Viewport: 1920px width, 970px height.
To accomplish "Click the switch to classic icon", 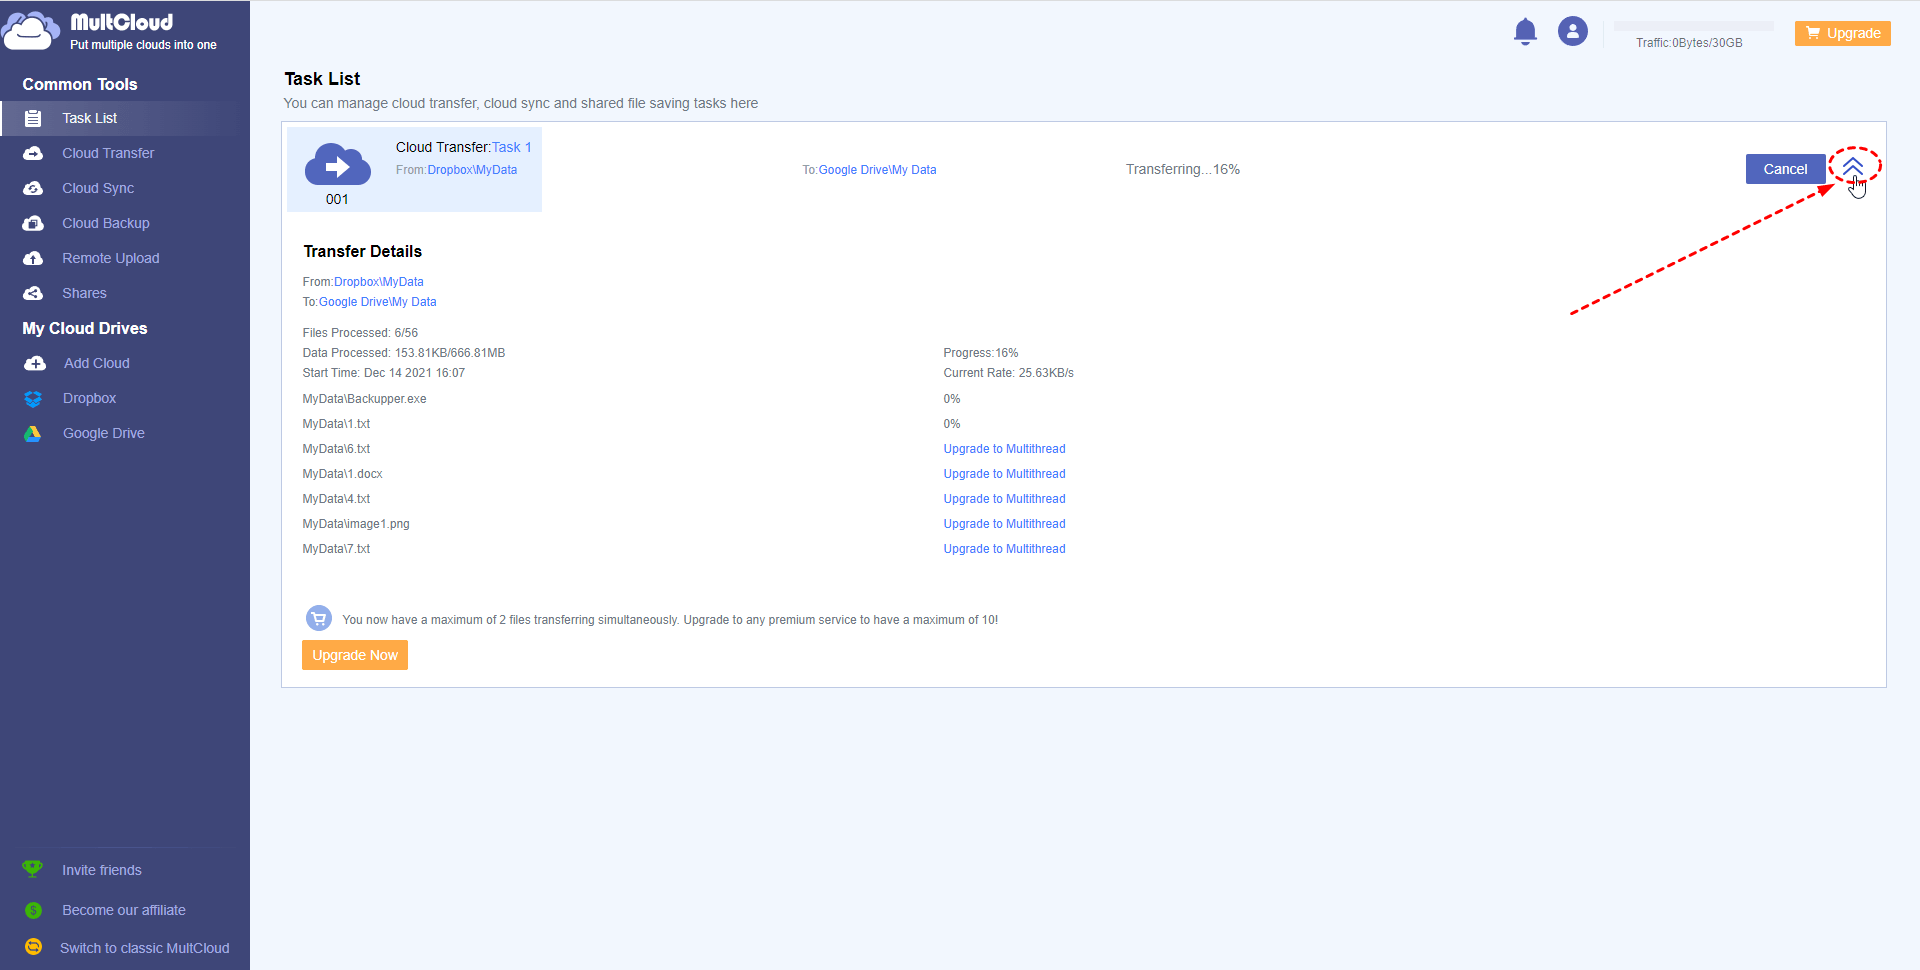I will tap(33, 946).
